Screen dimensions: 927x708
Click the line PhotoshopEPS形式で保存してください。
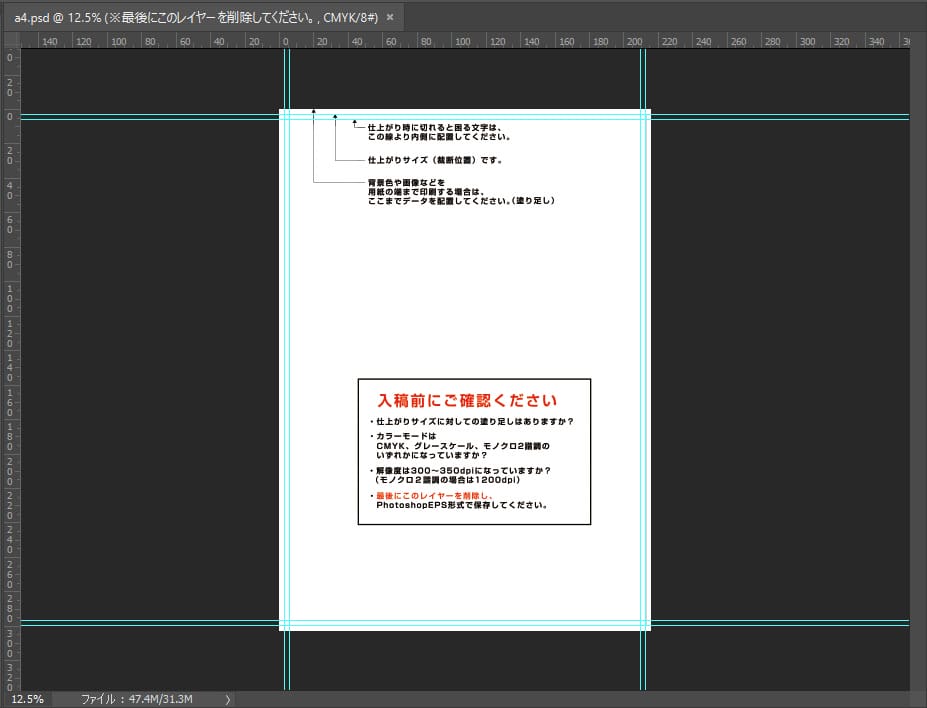[x=462, y=505]
